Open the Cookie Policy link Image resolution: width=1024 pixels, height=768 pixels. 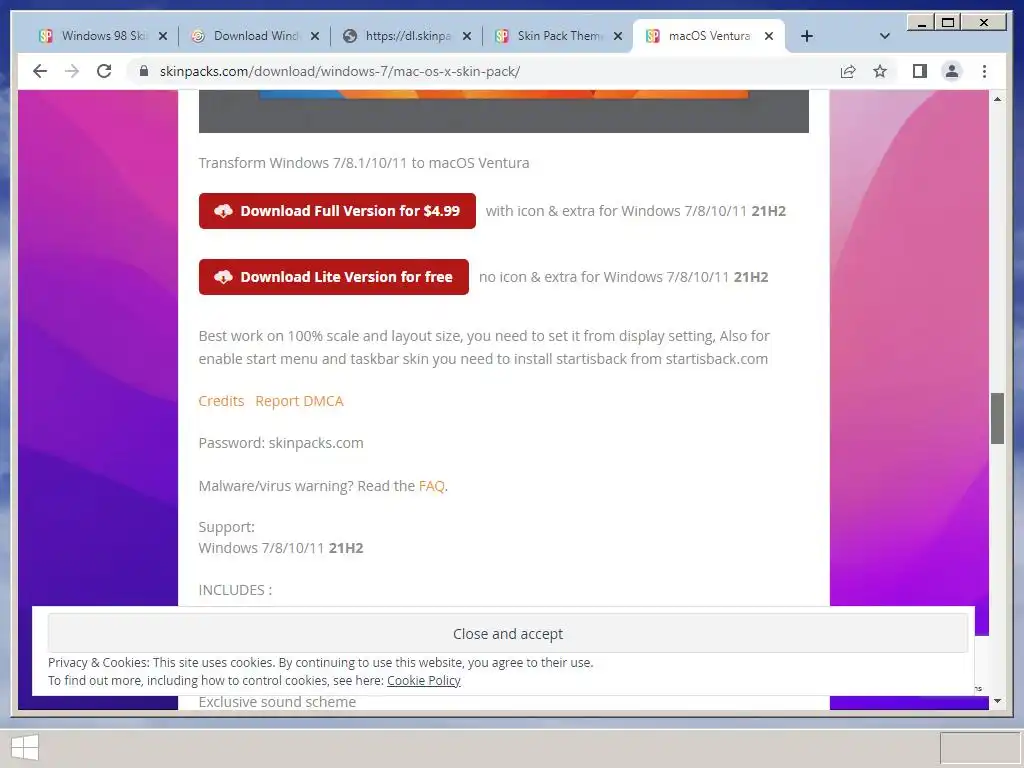[x=424, y=680]
